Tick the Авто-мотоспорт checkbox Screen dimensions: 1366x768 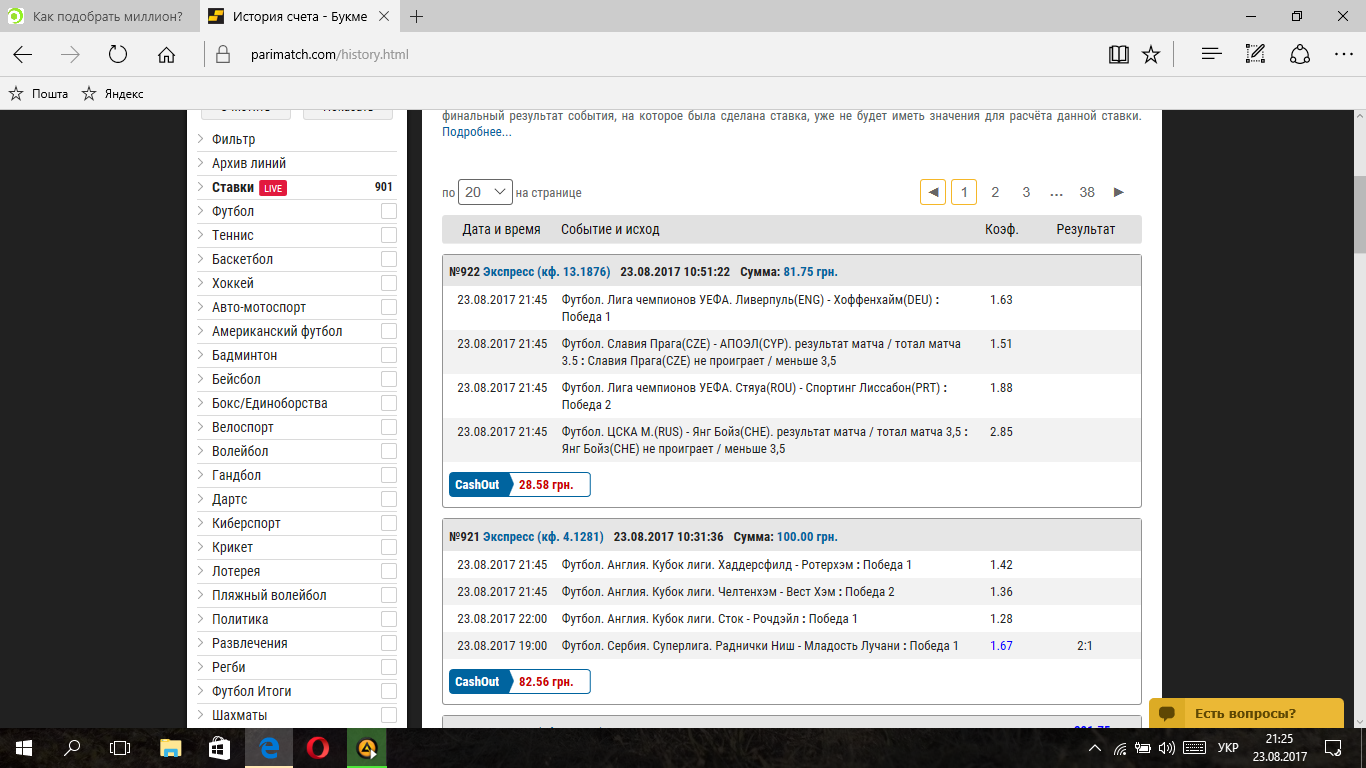pyautogui.click(x=389, y=307)
